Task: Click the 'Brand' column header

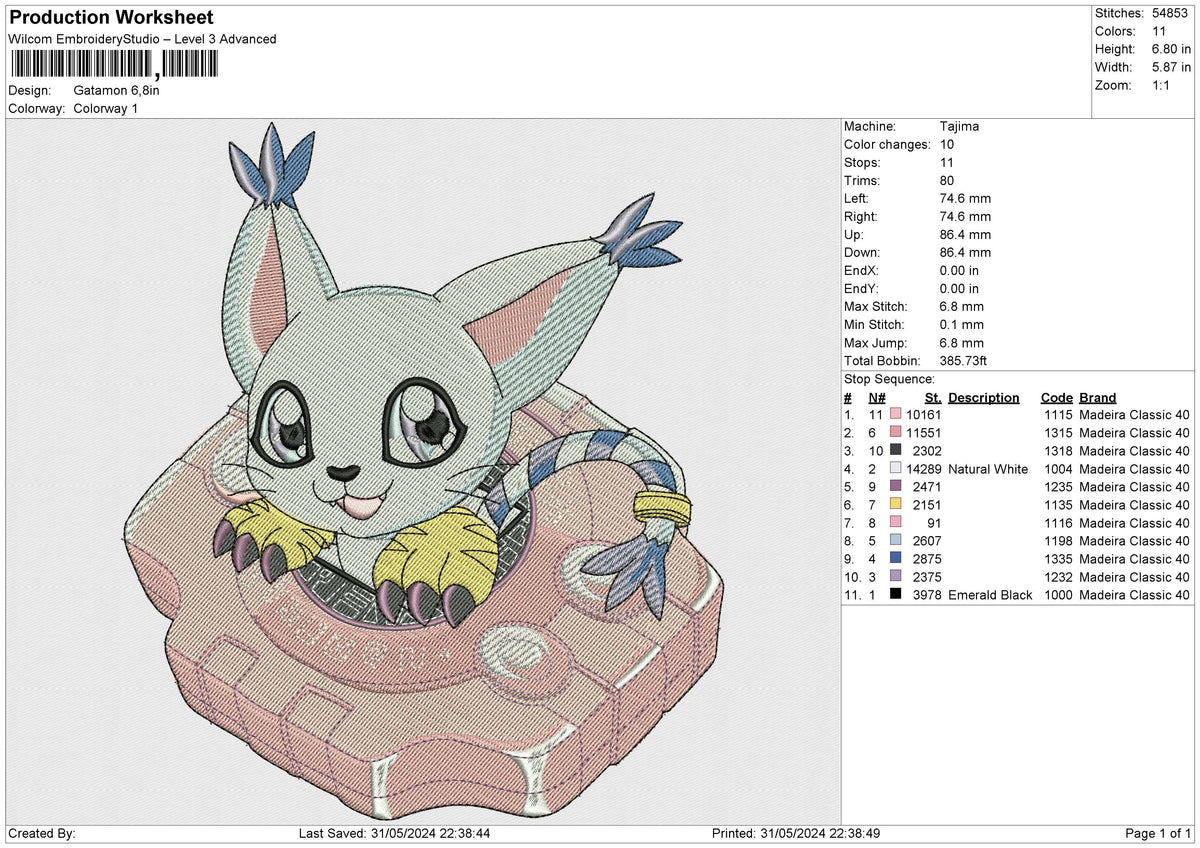Action: 1097,397
